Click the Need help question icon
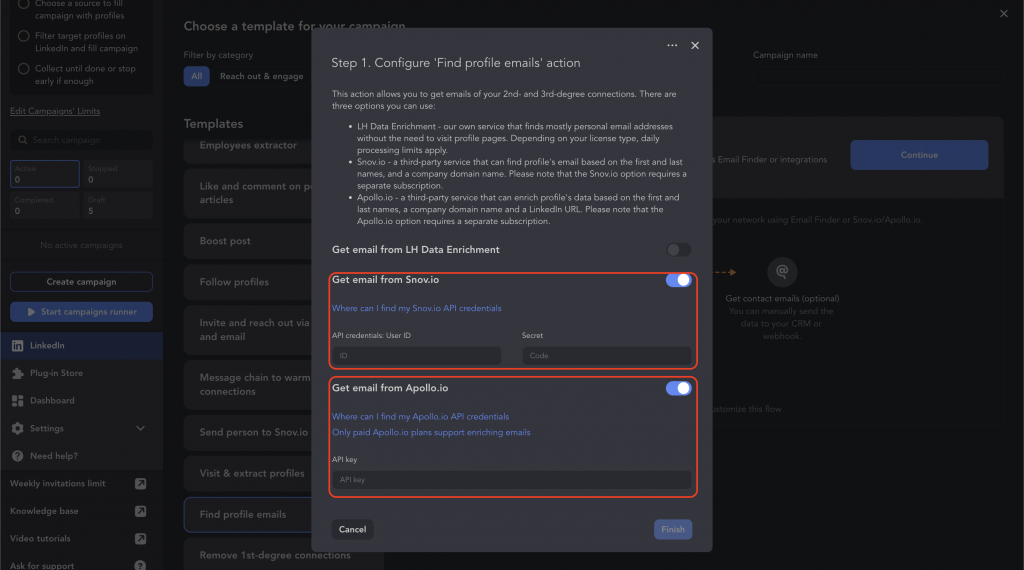The height and width of the screenshot is (570, 1024). (x=18, y=456)
